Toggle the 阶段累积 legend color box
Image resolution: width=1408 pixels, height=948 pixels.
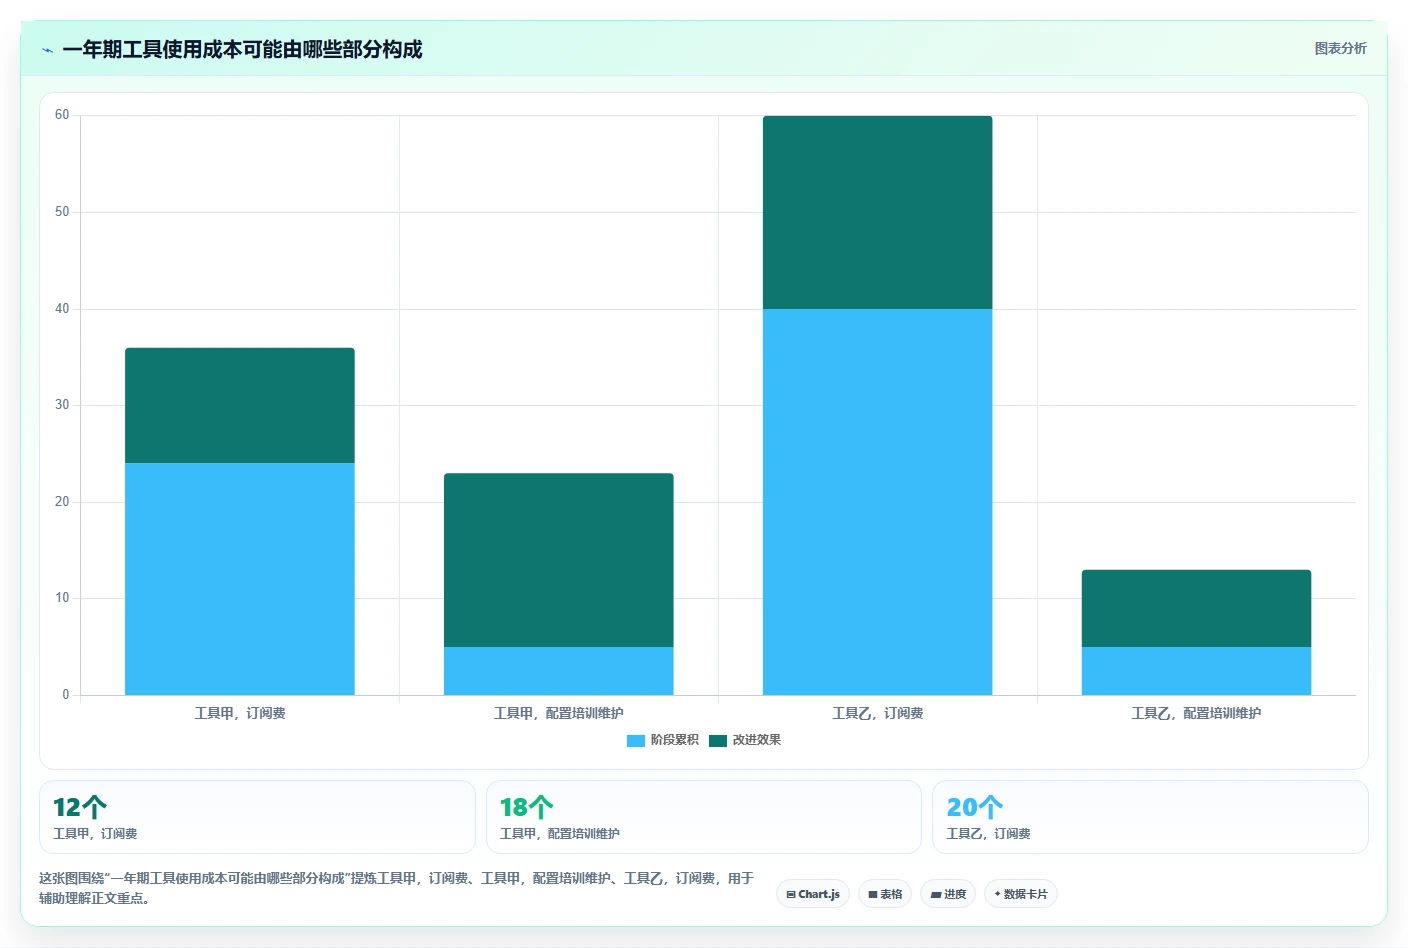636,741
